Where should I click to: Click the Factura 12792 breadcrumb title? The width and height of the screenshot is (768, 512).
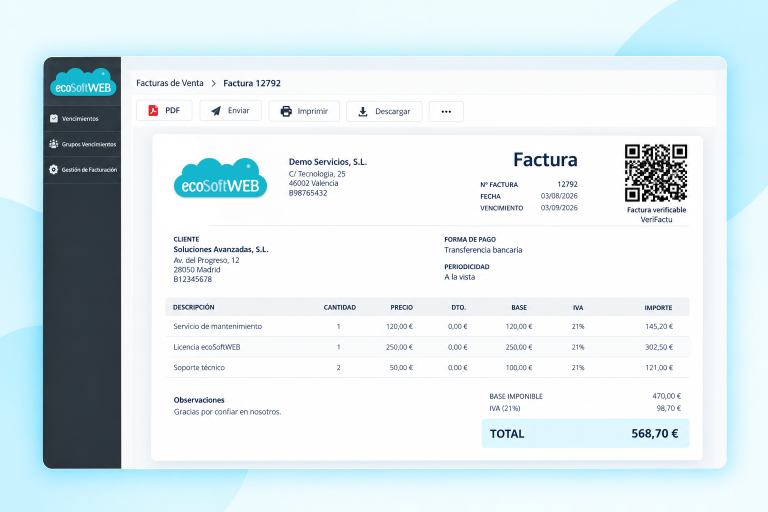point(252,83)
